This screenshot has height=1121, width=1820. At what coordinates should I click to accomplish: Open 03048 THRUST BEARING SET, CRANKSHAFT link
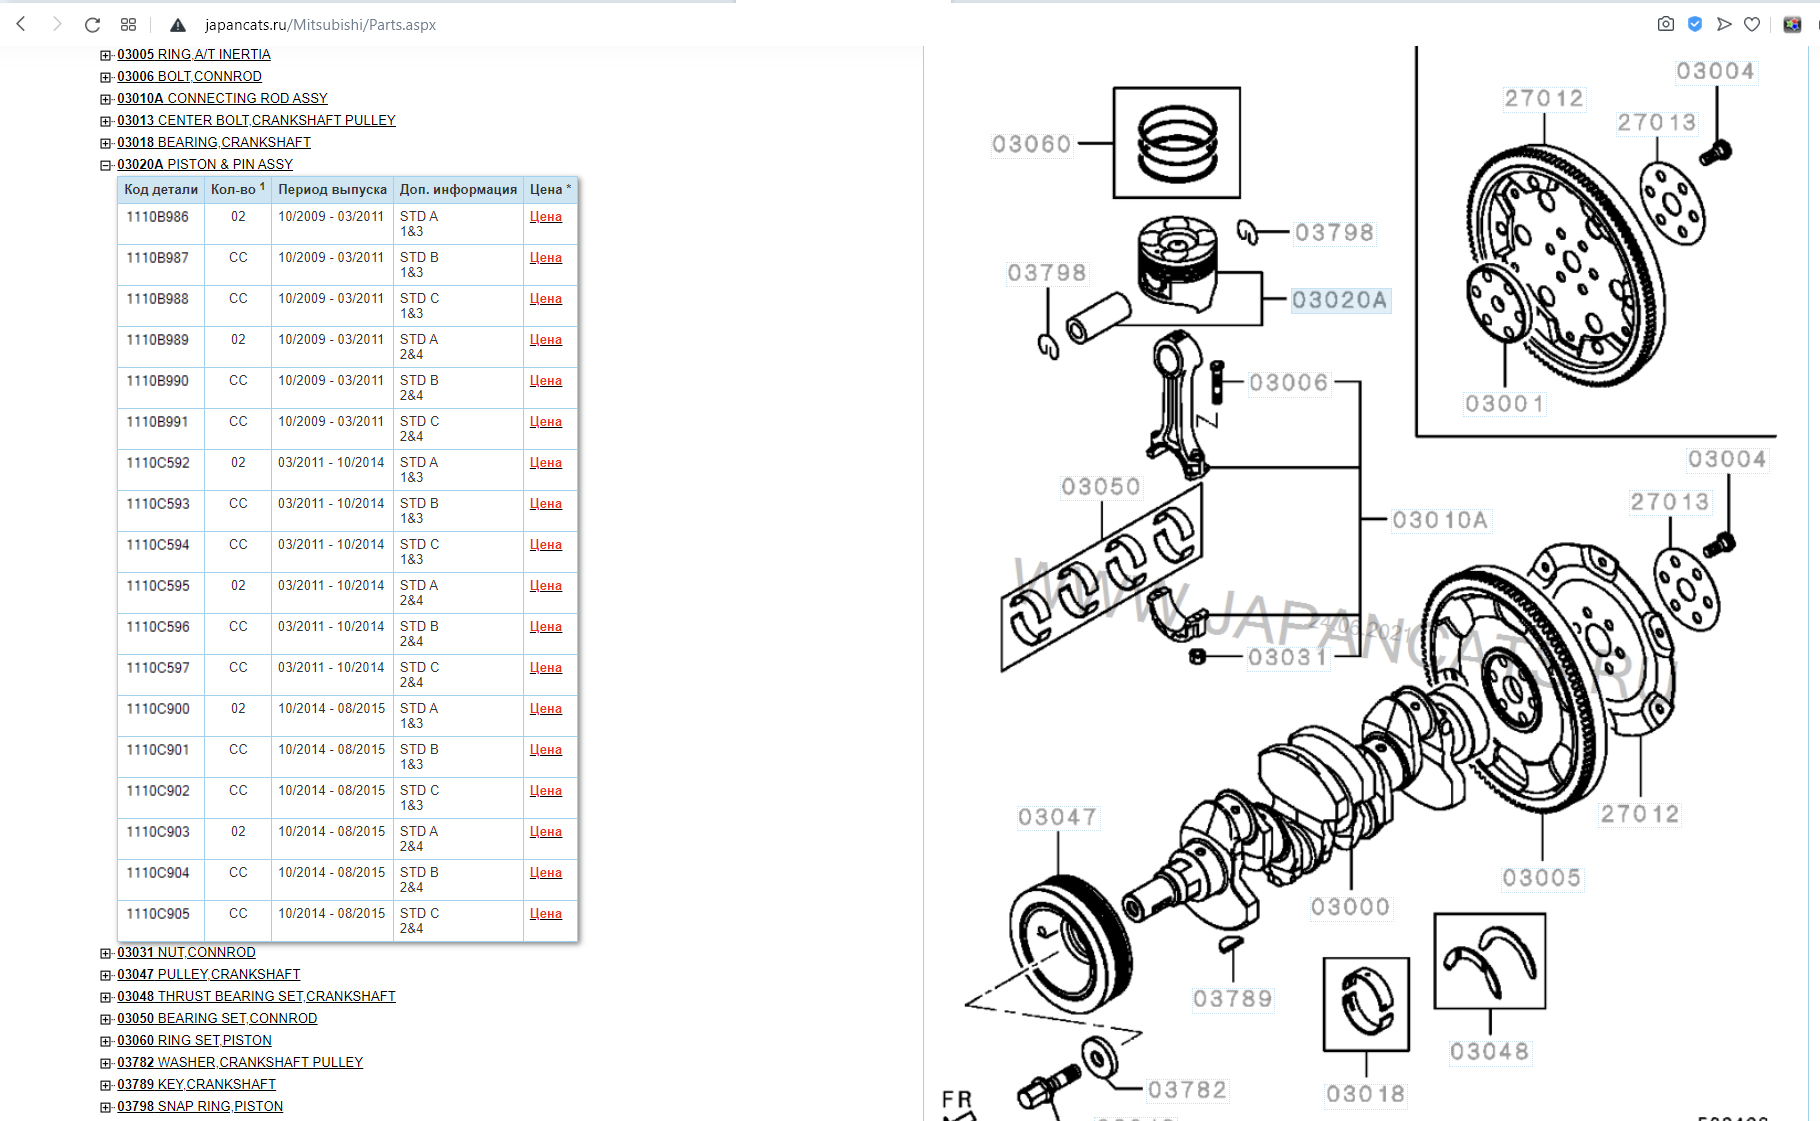pyautogui.click(x=256, y=996)
